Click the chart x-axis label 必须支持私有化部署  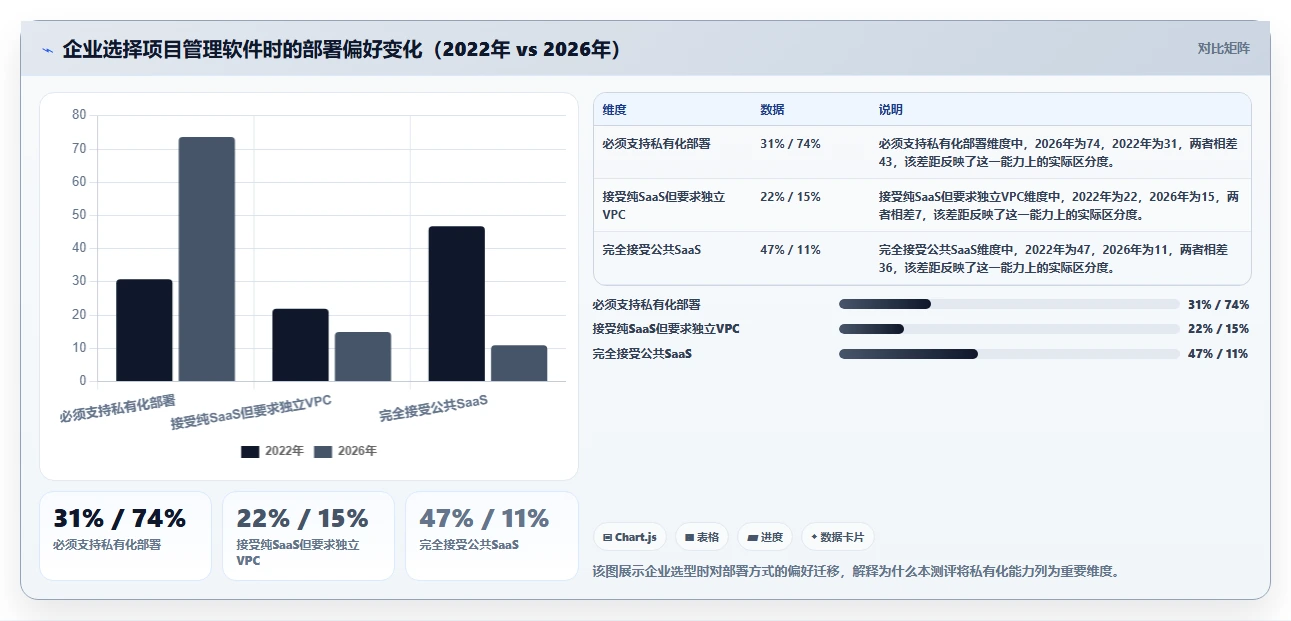[117, 408]
